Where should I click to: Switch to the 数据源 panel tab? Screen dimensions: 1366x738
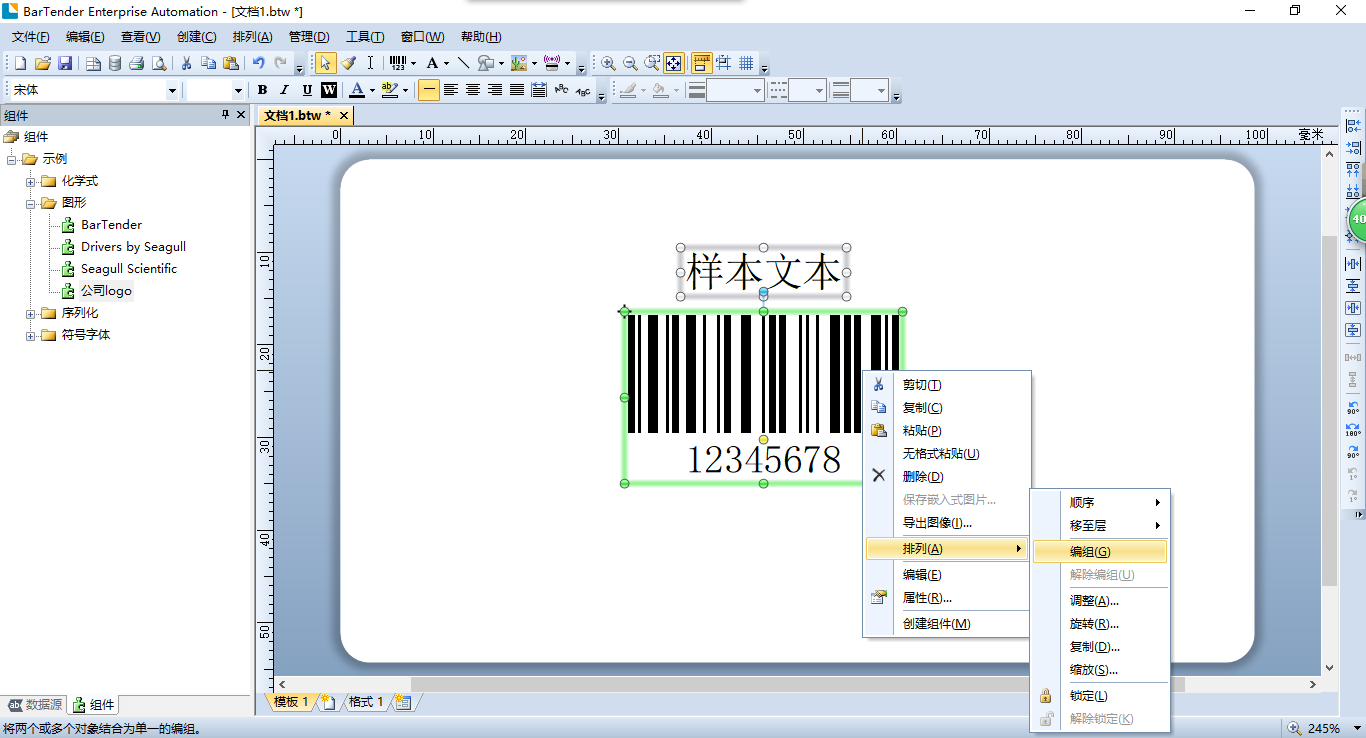click(36, 704)
